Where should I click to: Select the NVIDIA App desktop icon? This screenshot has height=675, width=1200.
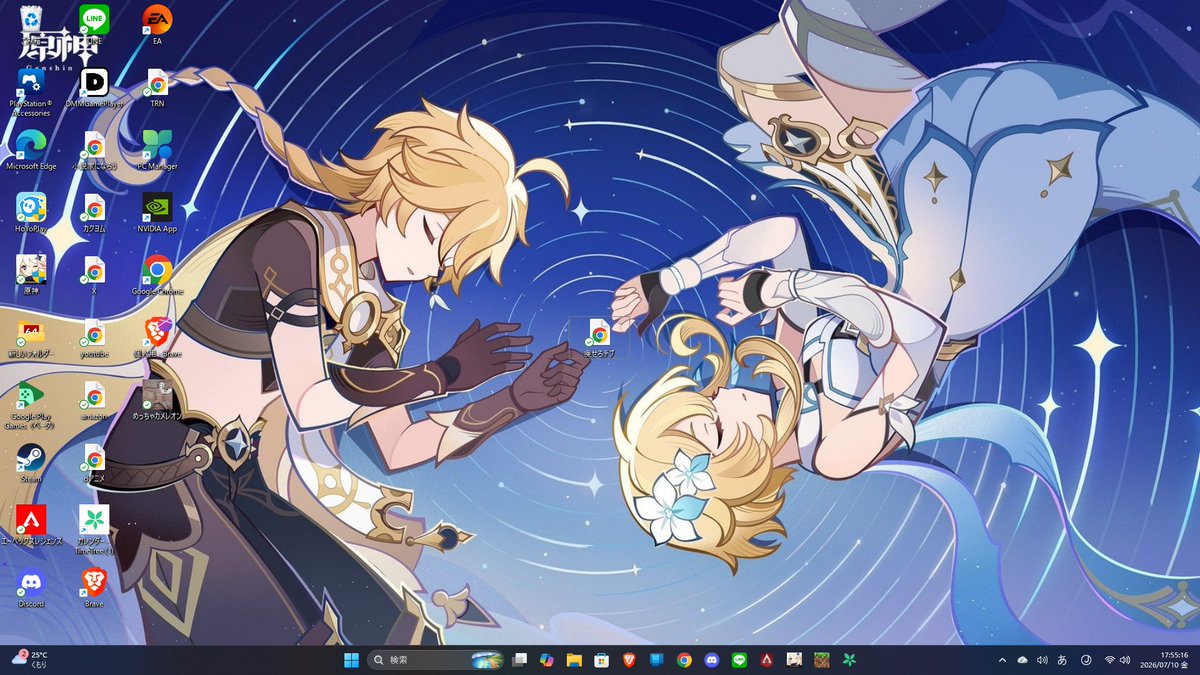(x=157, y=211)
